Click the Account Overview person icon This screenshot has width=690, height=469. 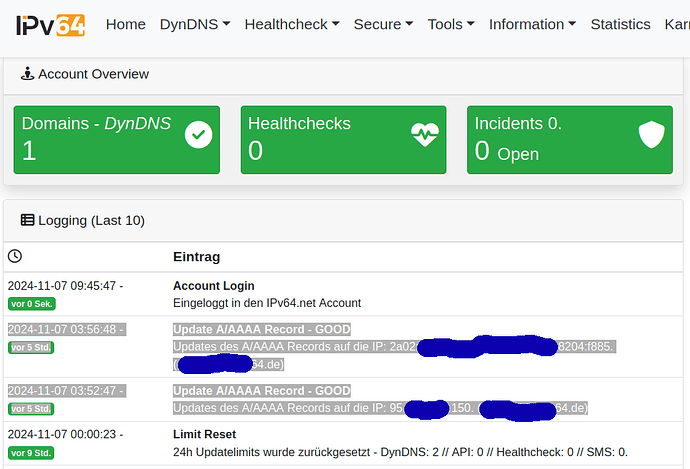(x=27, y=73)
